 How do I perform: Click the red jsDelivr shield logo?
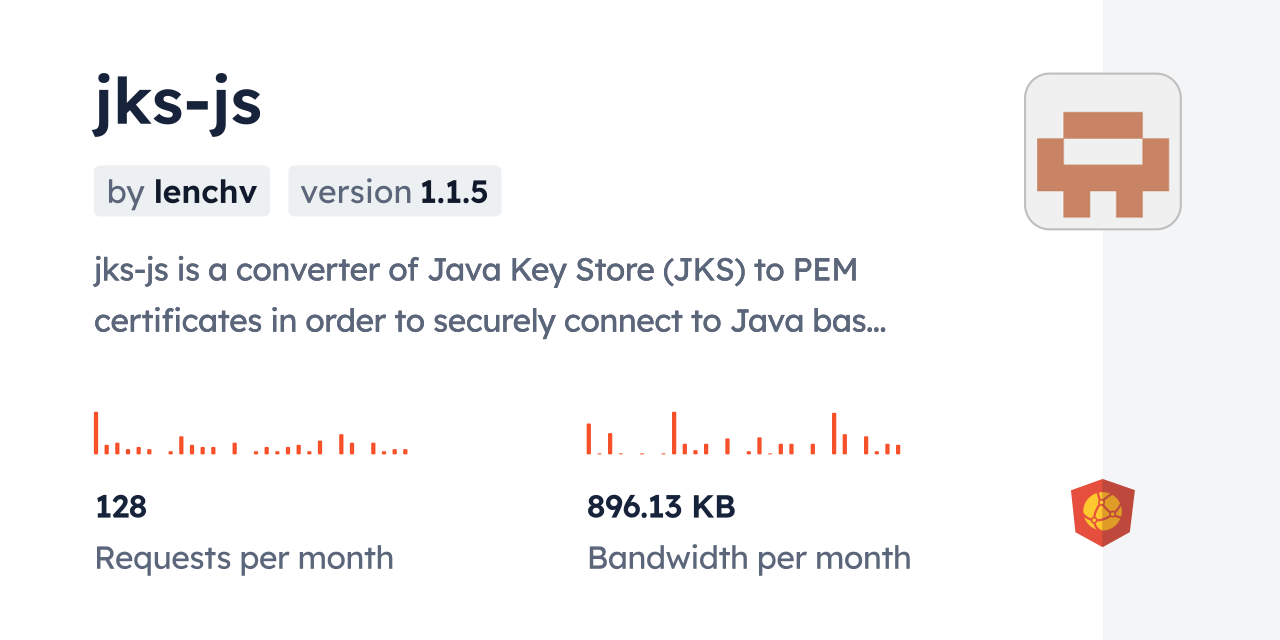[x=1102, y=513]
